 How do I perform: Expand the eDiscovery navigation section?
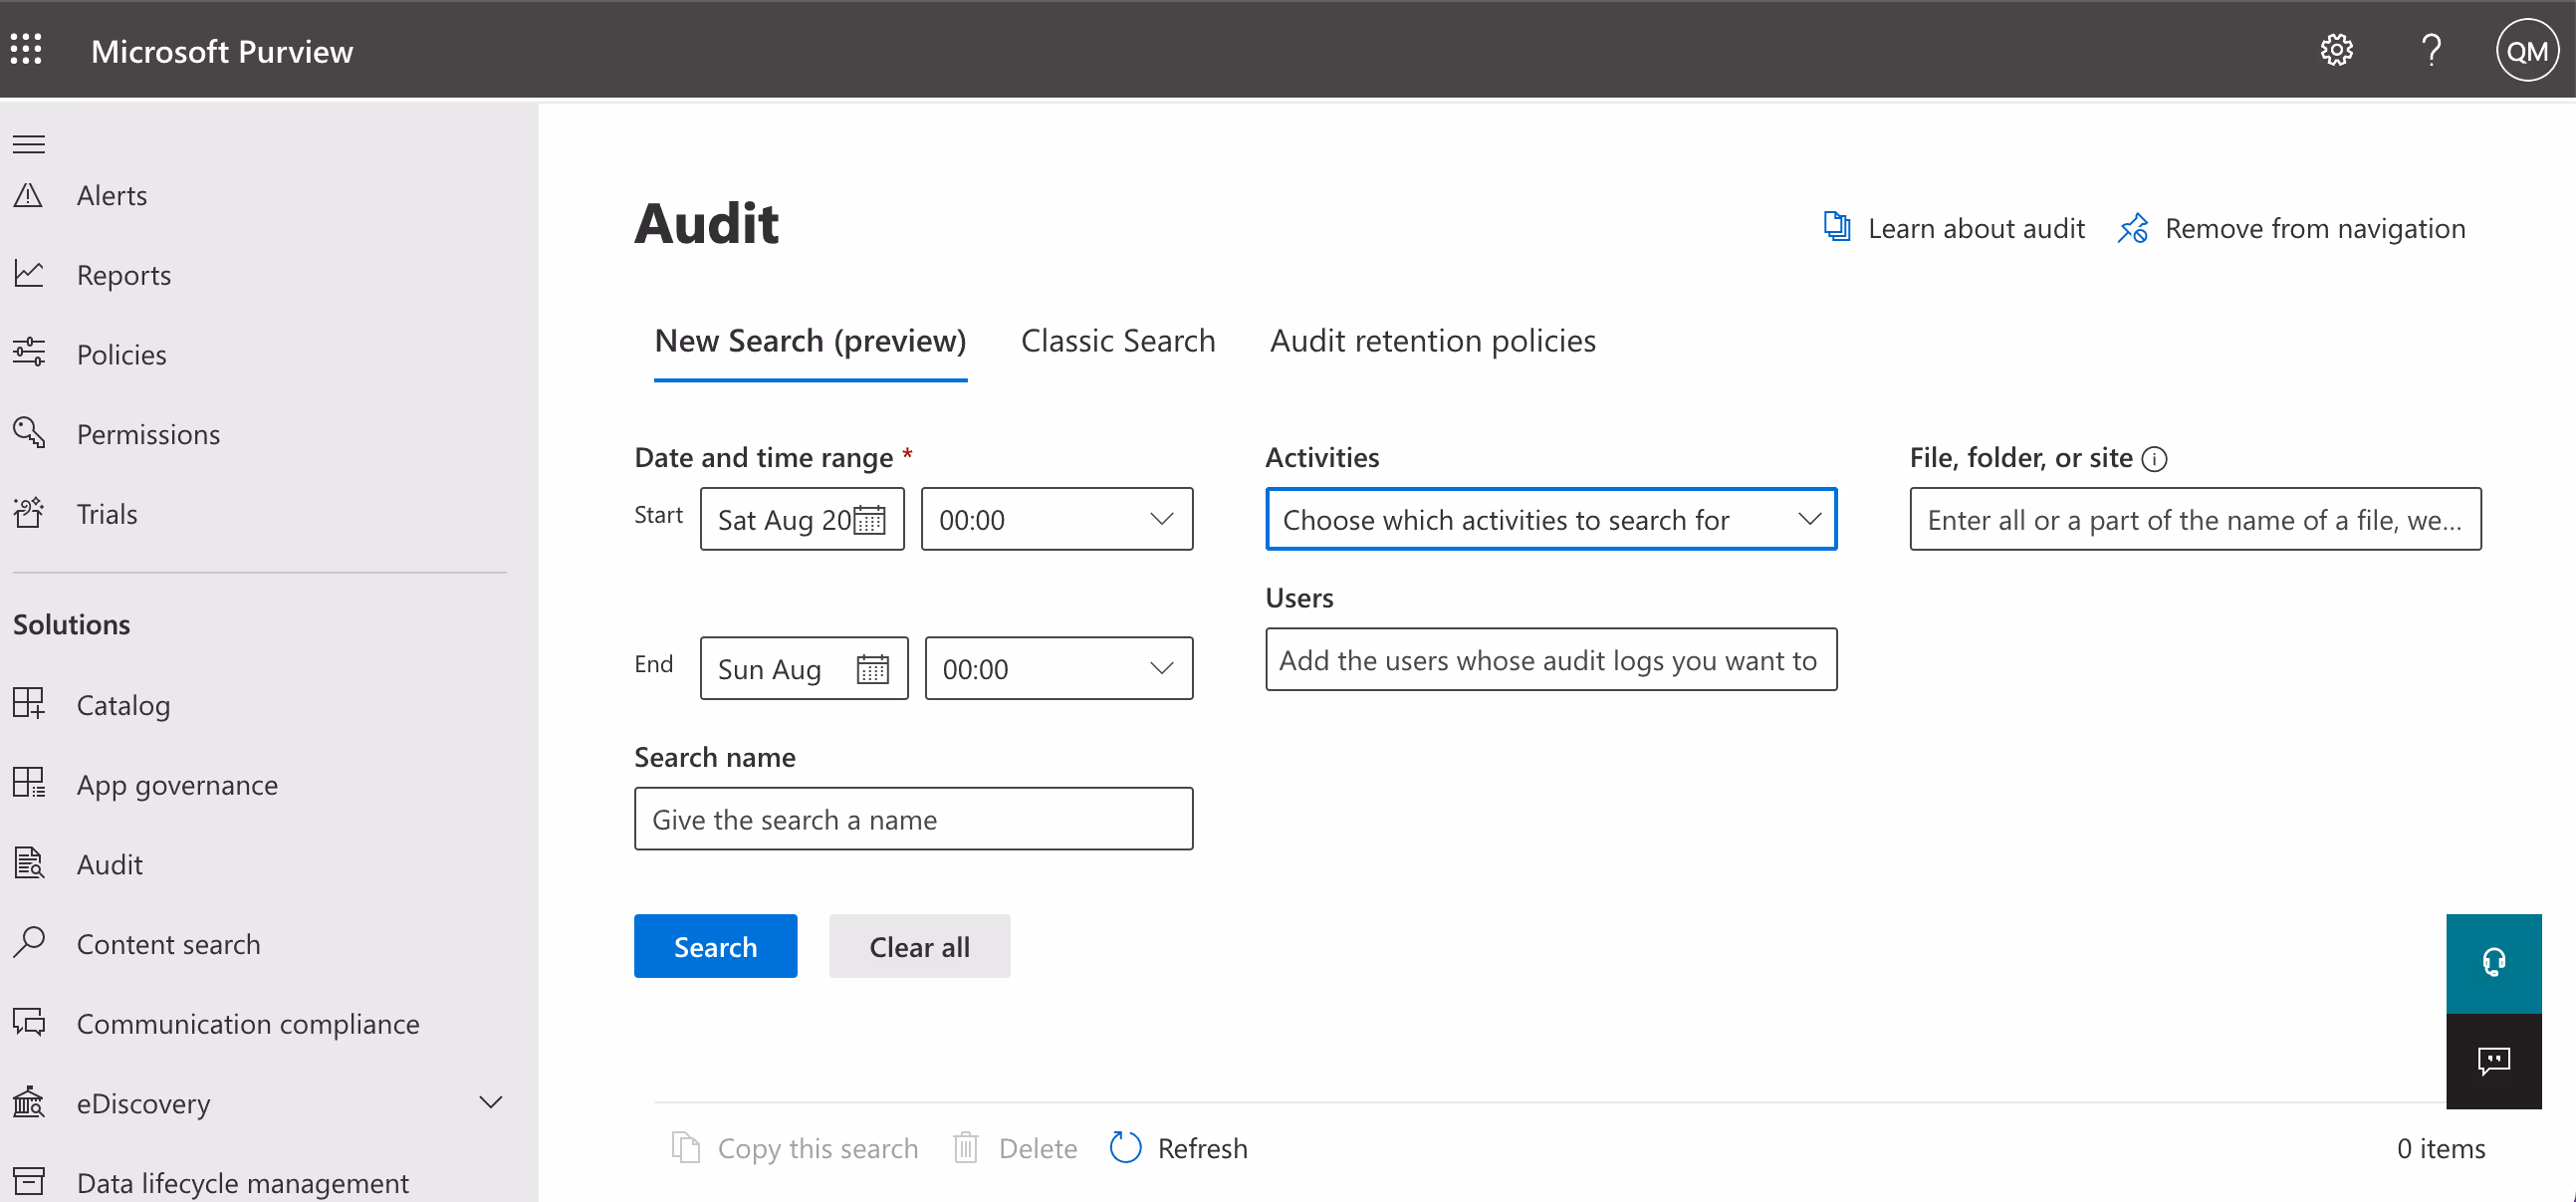[x=490, y=1102]
